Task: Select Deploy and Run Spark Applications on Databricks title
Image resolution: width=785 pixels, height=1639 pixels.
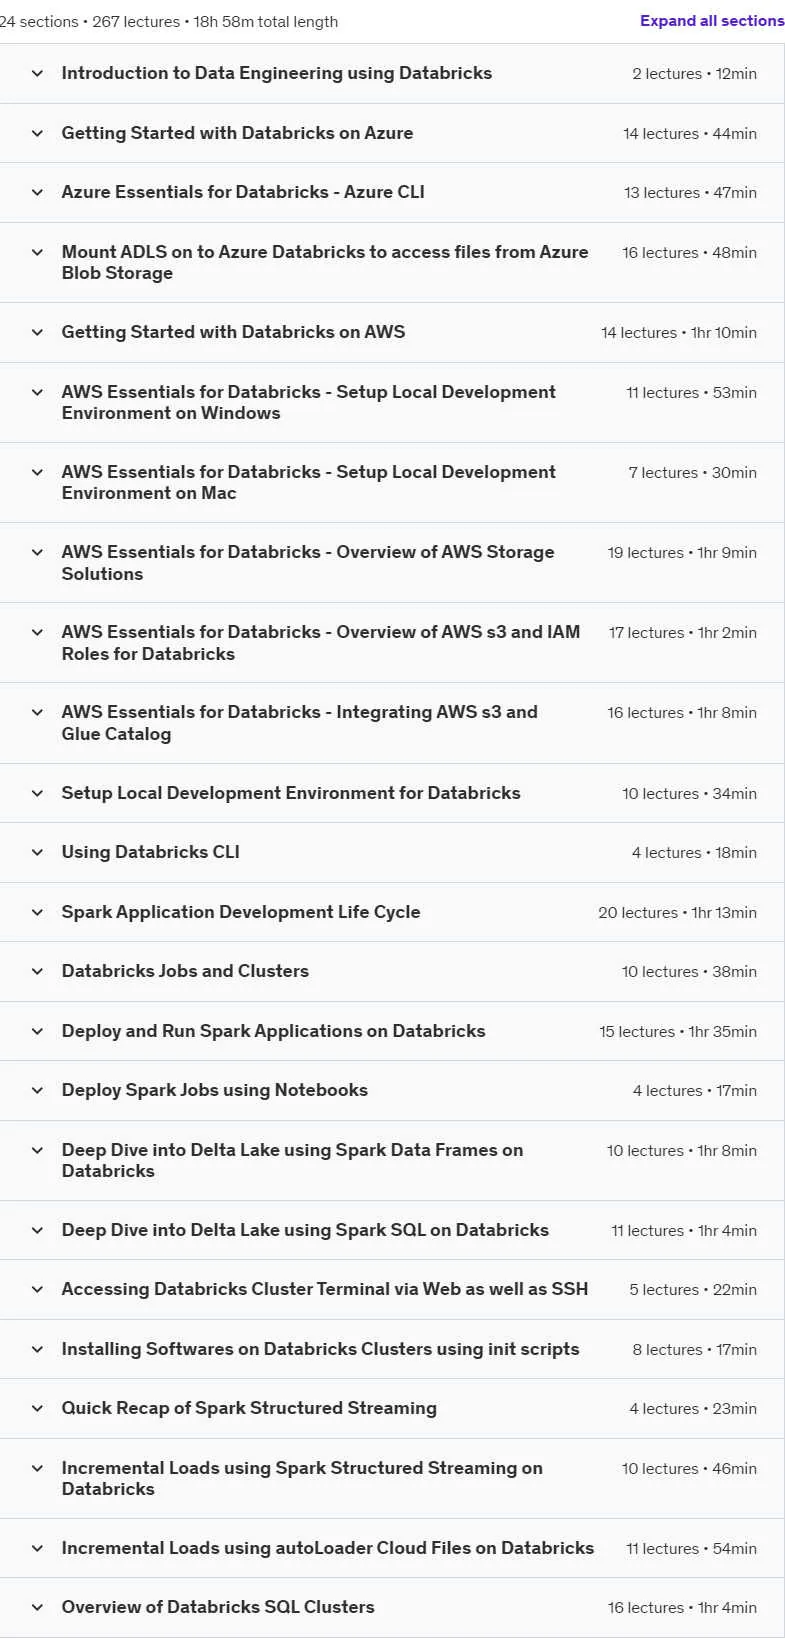Action: coord(273,1031)
